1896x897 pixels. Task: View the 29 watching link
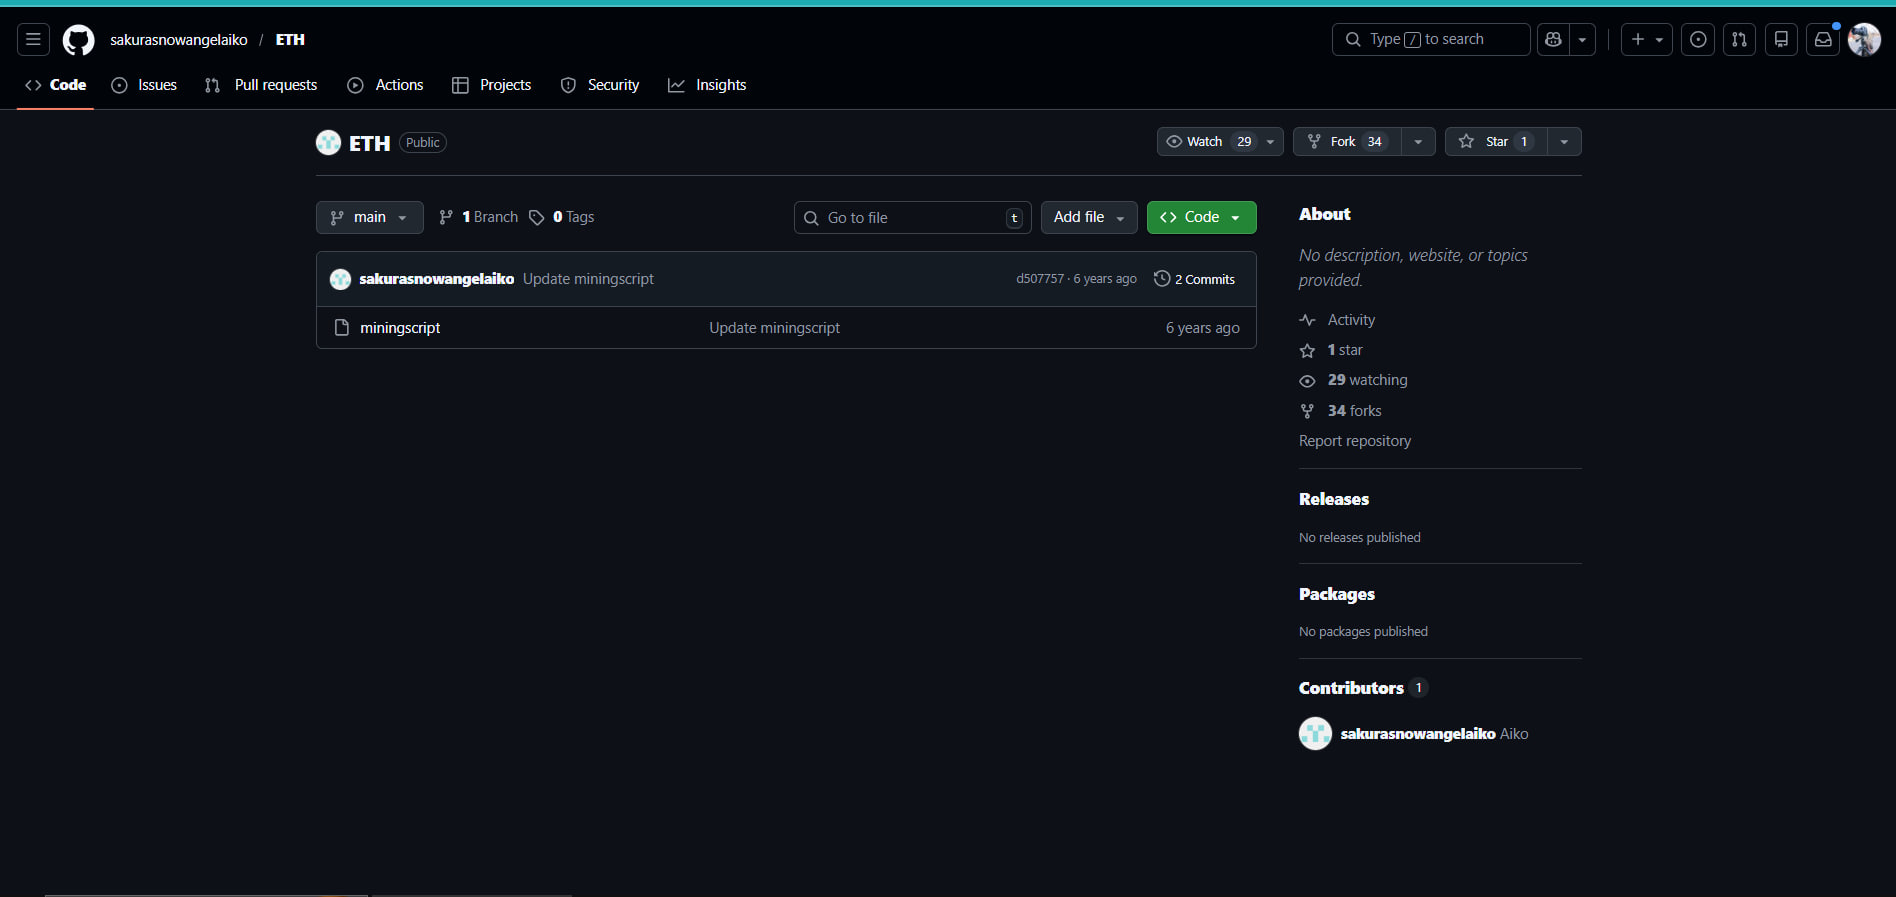(x=1367, y=380)
